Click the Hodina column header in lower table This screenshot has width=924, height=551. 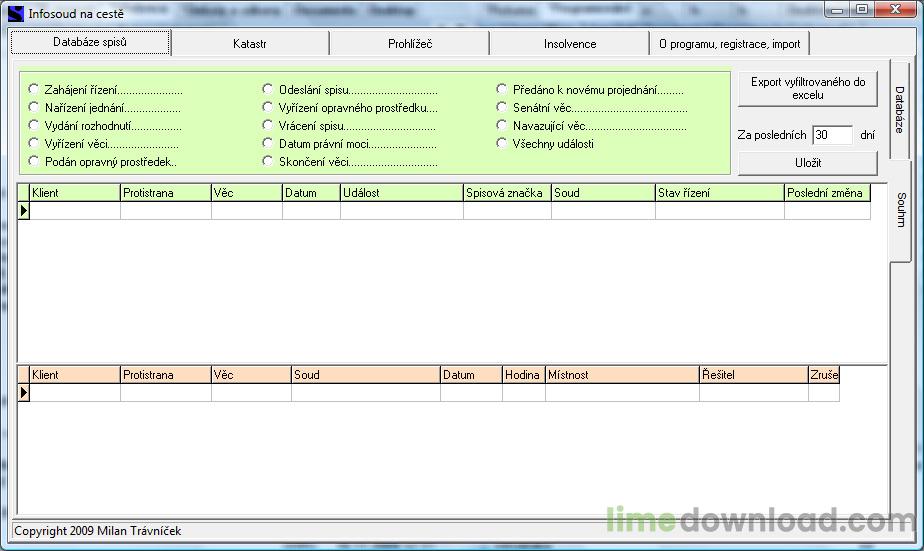(x=522, y=375)
